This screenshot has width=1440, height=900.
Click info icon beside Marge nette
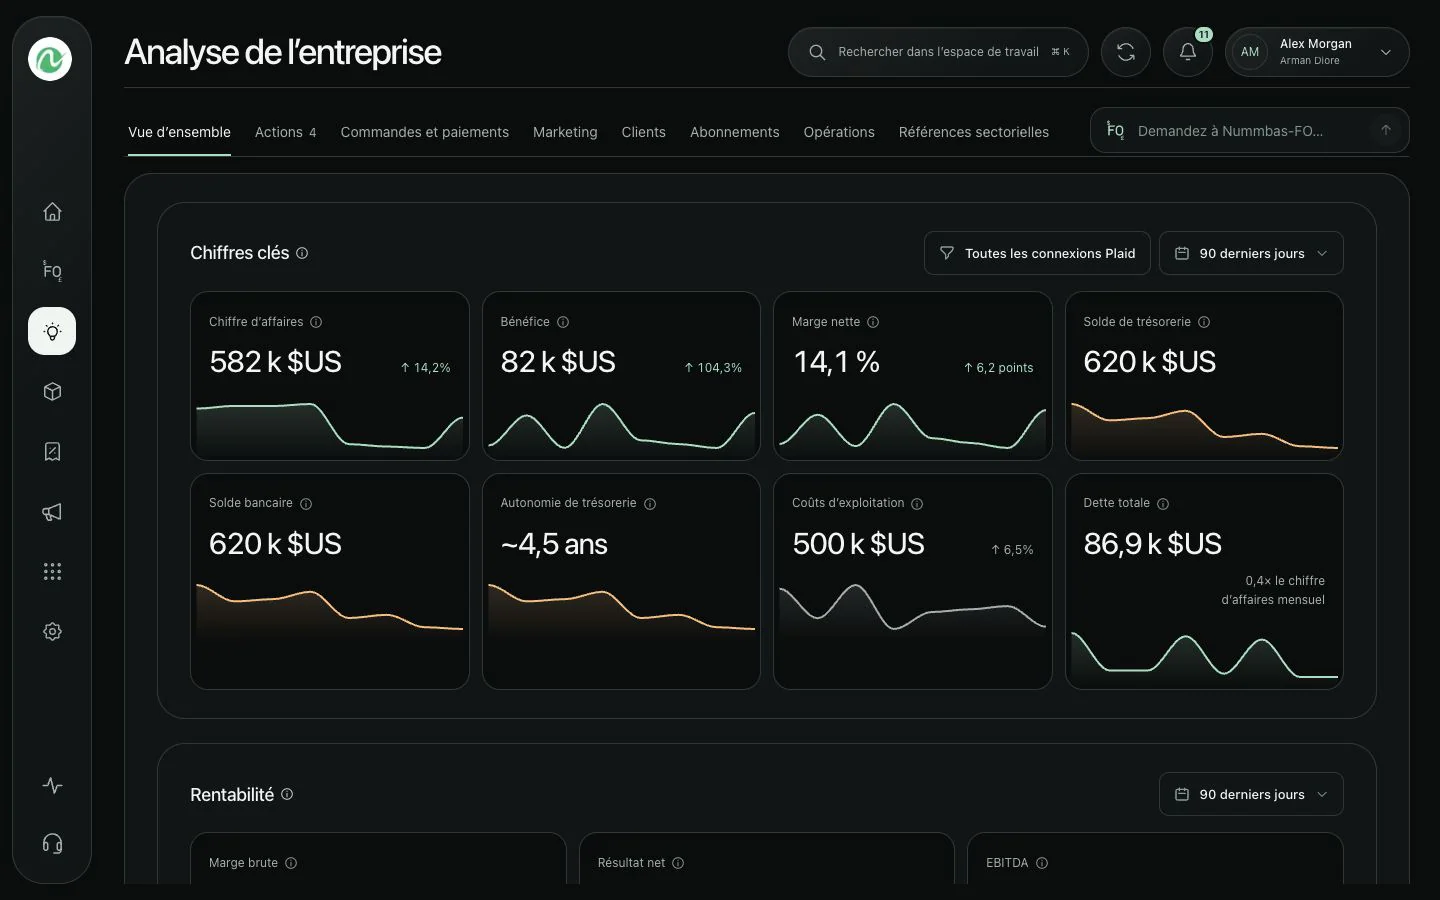pyautogui.click(x=873, y=322)
